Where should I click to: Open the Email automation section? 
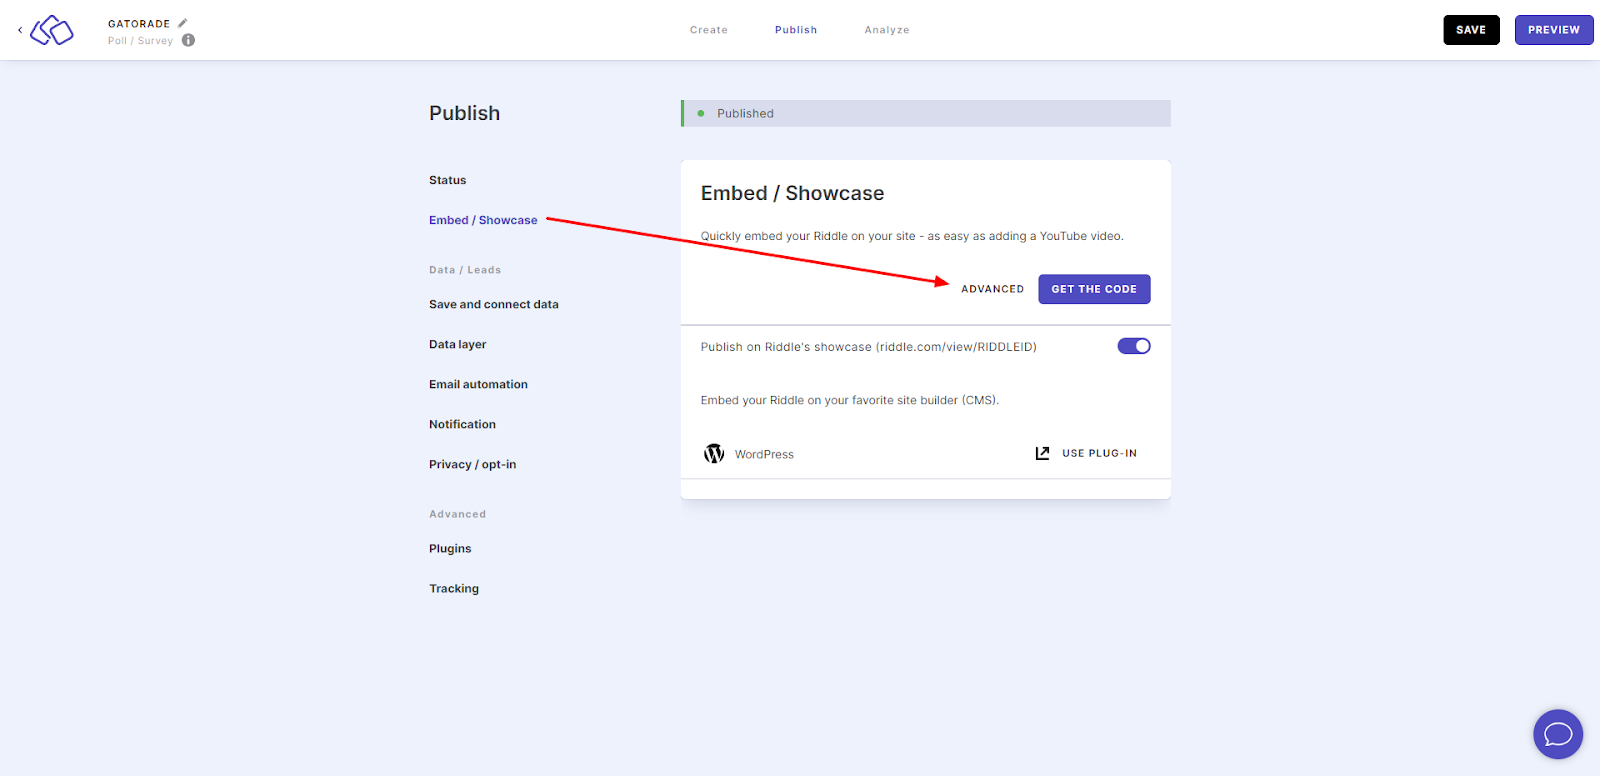[478, 384]
